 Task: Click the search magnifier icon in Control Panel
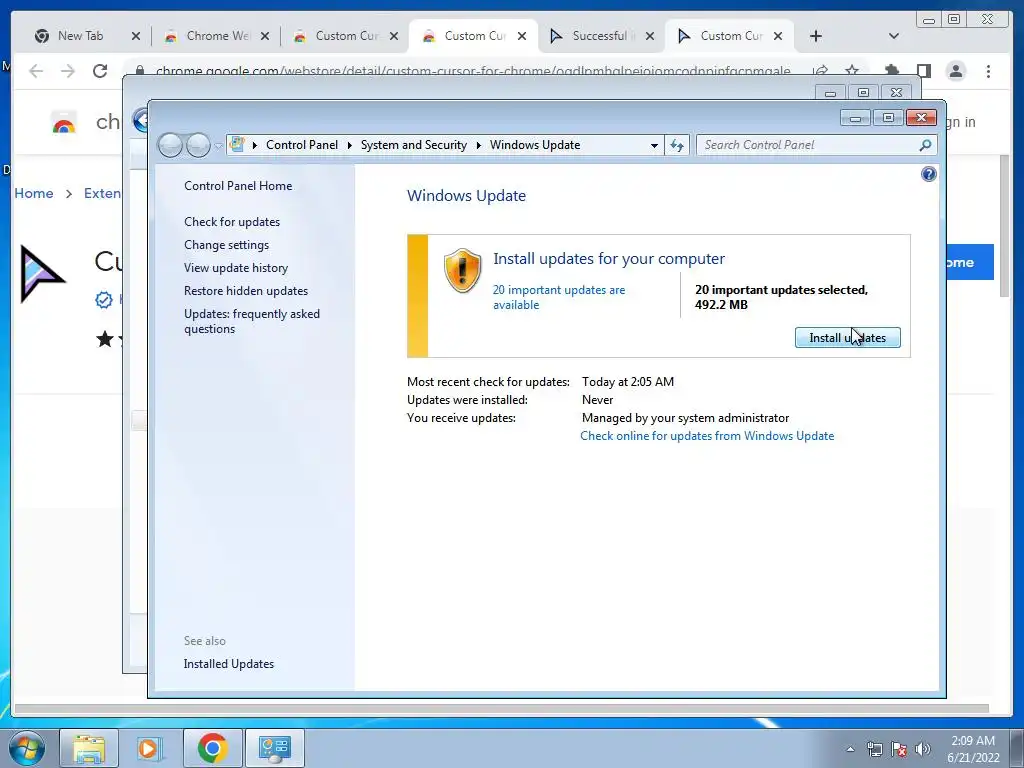tap(925, 145)
